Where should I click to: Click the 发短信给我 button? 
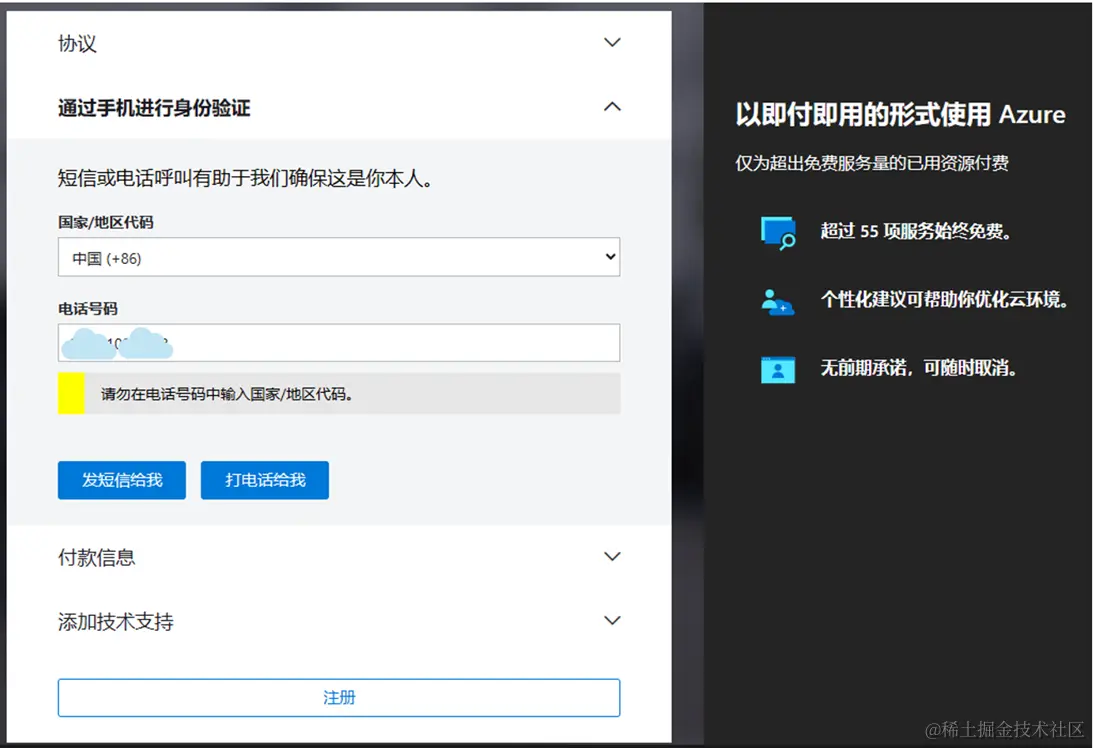tap(122, 480)
